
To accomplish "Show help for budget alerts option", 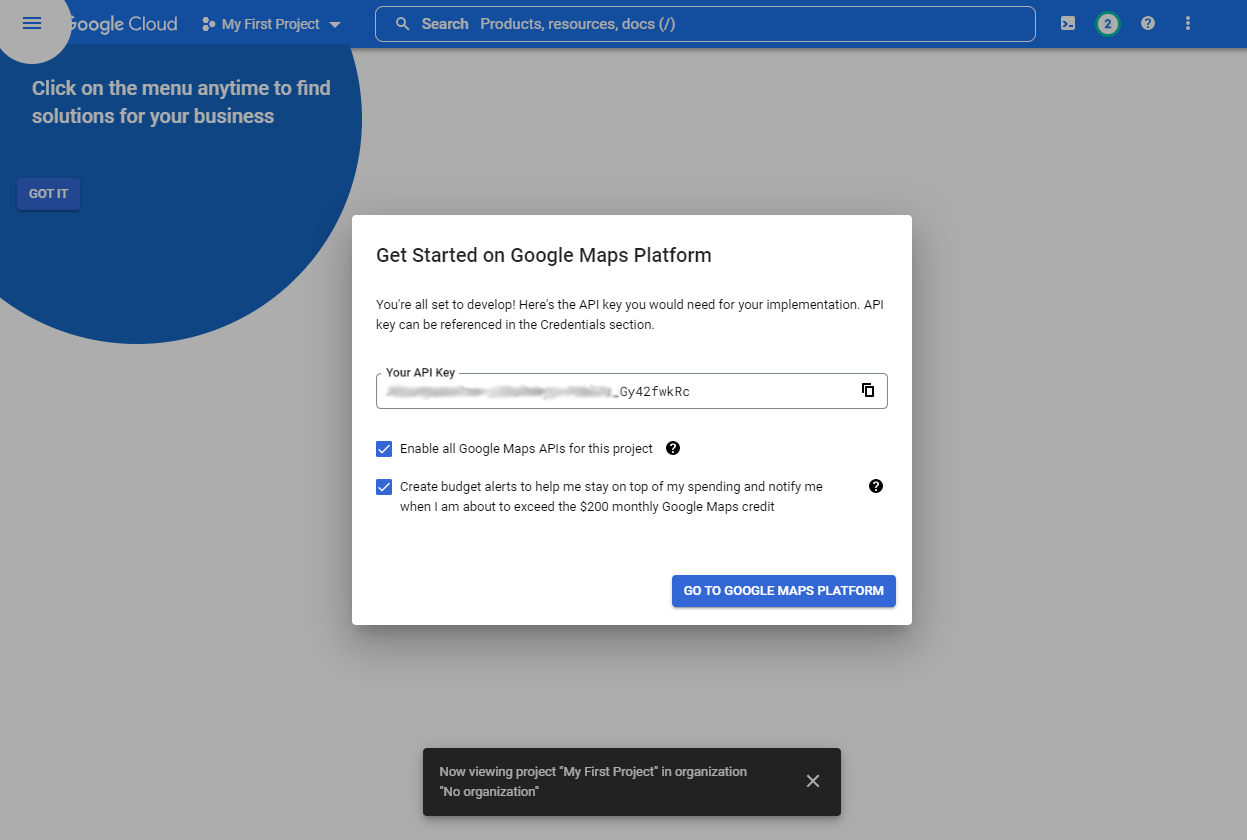I will tap(876, 486).
